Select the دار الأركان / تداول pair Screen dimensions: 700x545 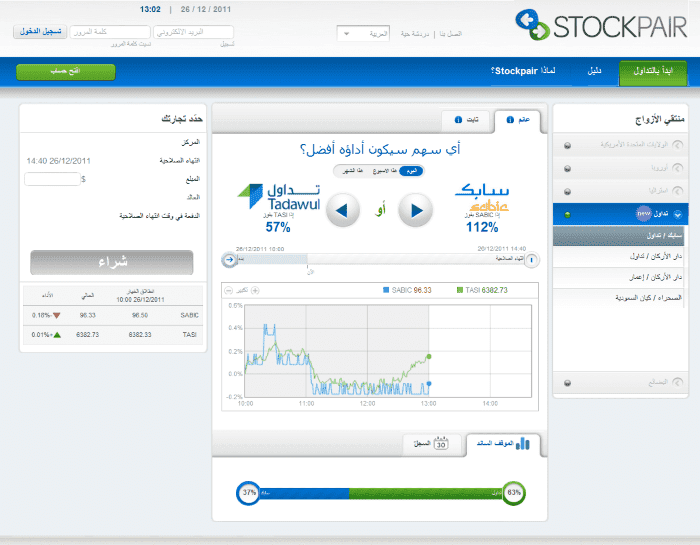pyautogui.click(x=618, y=257)
